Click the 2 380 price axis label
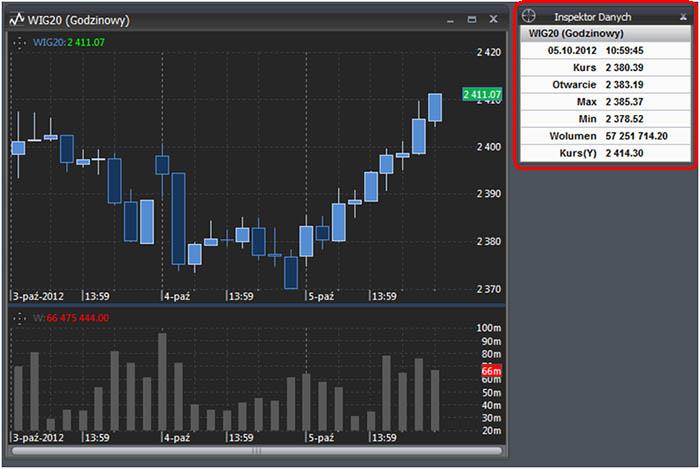The height and width of the screenshot is (469, 700). [x=488, y=241]
